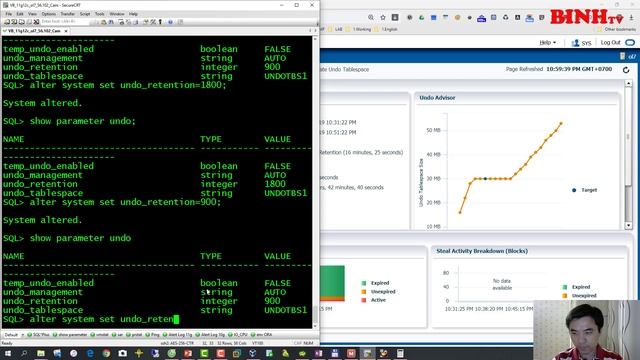Click the Ping button bar shortcut
640x360 pixels.
pos(153,335)
